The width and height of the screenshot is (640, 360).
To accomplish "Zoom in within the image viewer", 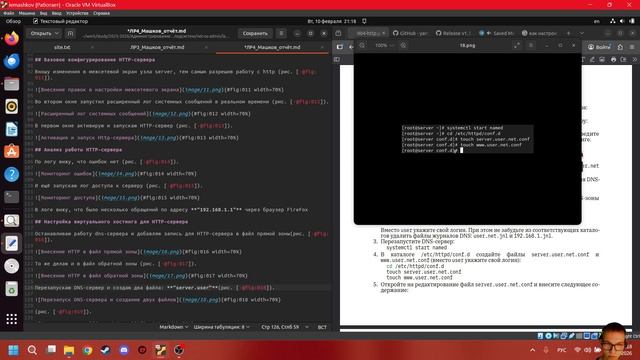I will point(403,45).
